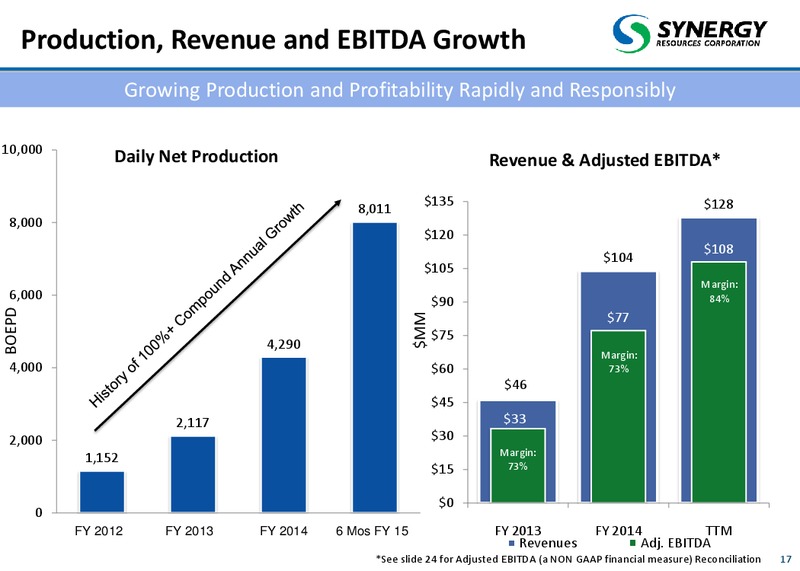Image resolution: width=800 pixels, height=571 pixels.
Task: Click 'FY 2012' under the production chart
Action: [98, 531]
